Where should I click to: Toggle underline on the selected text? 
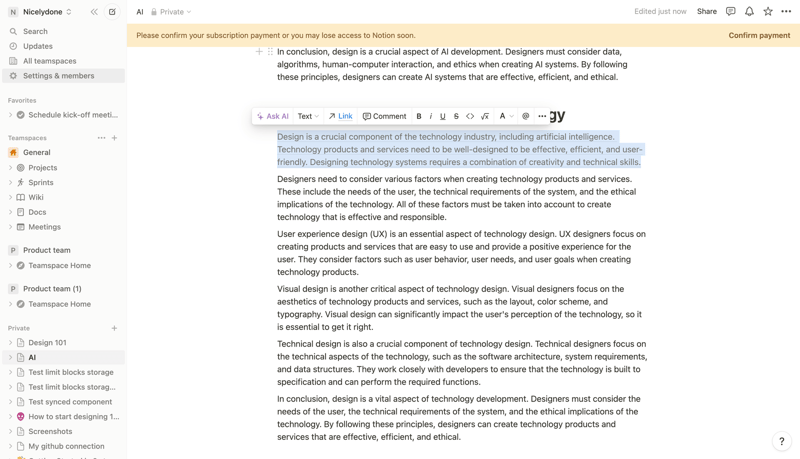[x=443, y=116]
